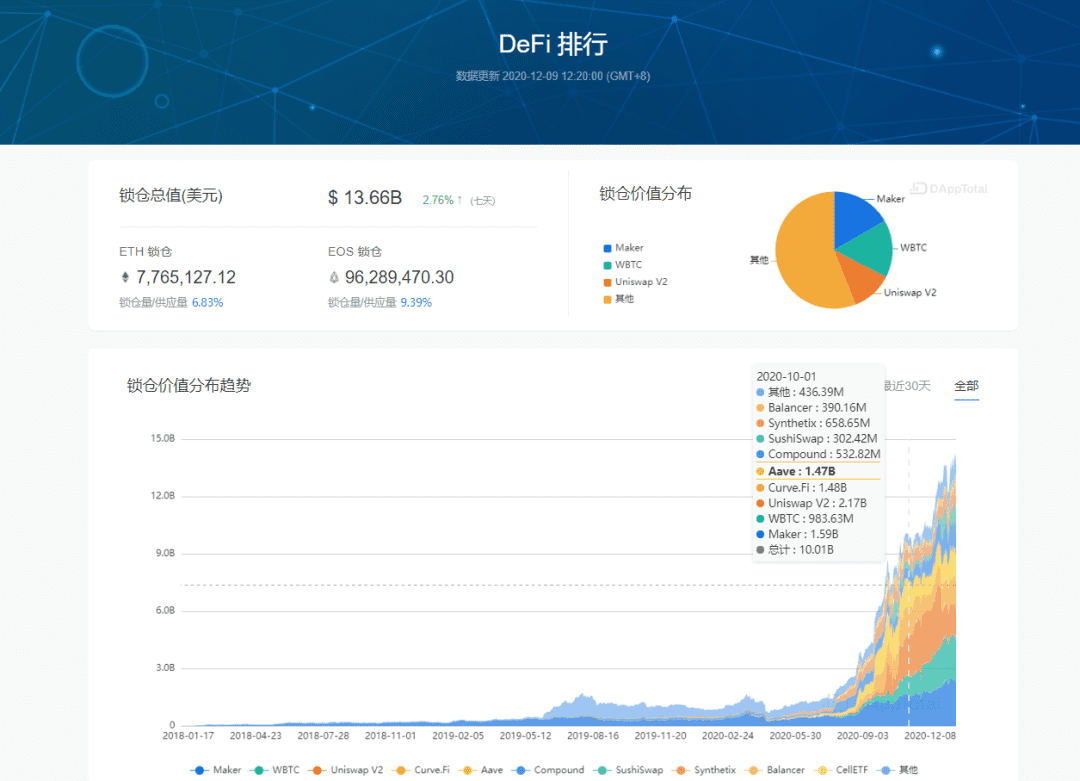The image size is (1080, 781).
Task: Click the blue Maker legend swatch in pie legend
Action: pos(608,248)
